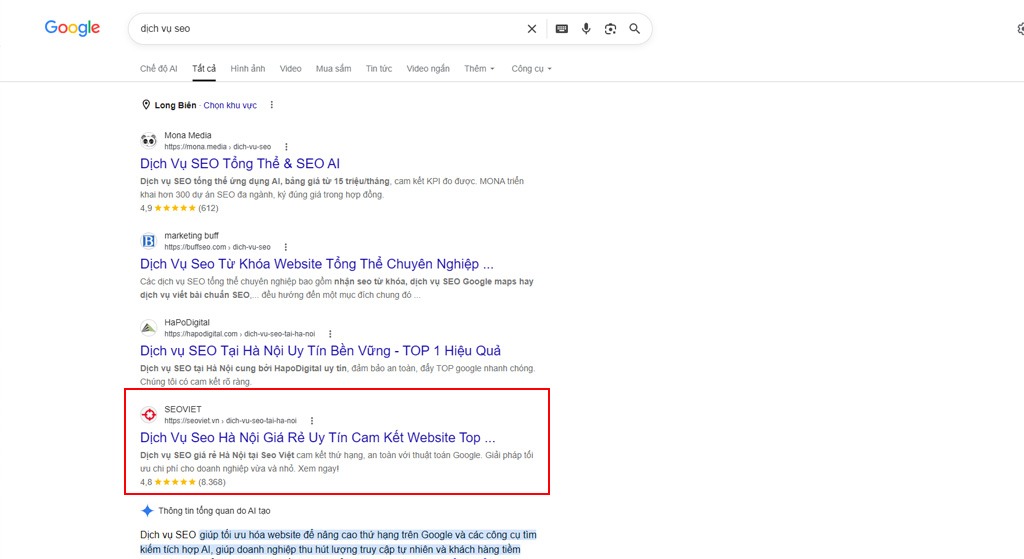The image size is (1024, 559).
Task: Open the Video ngắn tab
Action: click(428, 69)
